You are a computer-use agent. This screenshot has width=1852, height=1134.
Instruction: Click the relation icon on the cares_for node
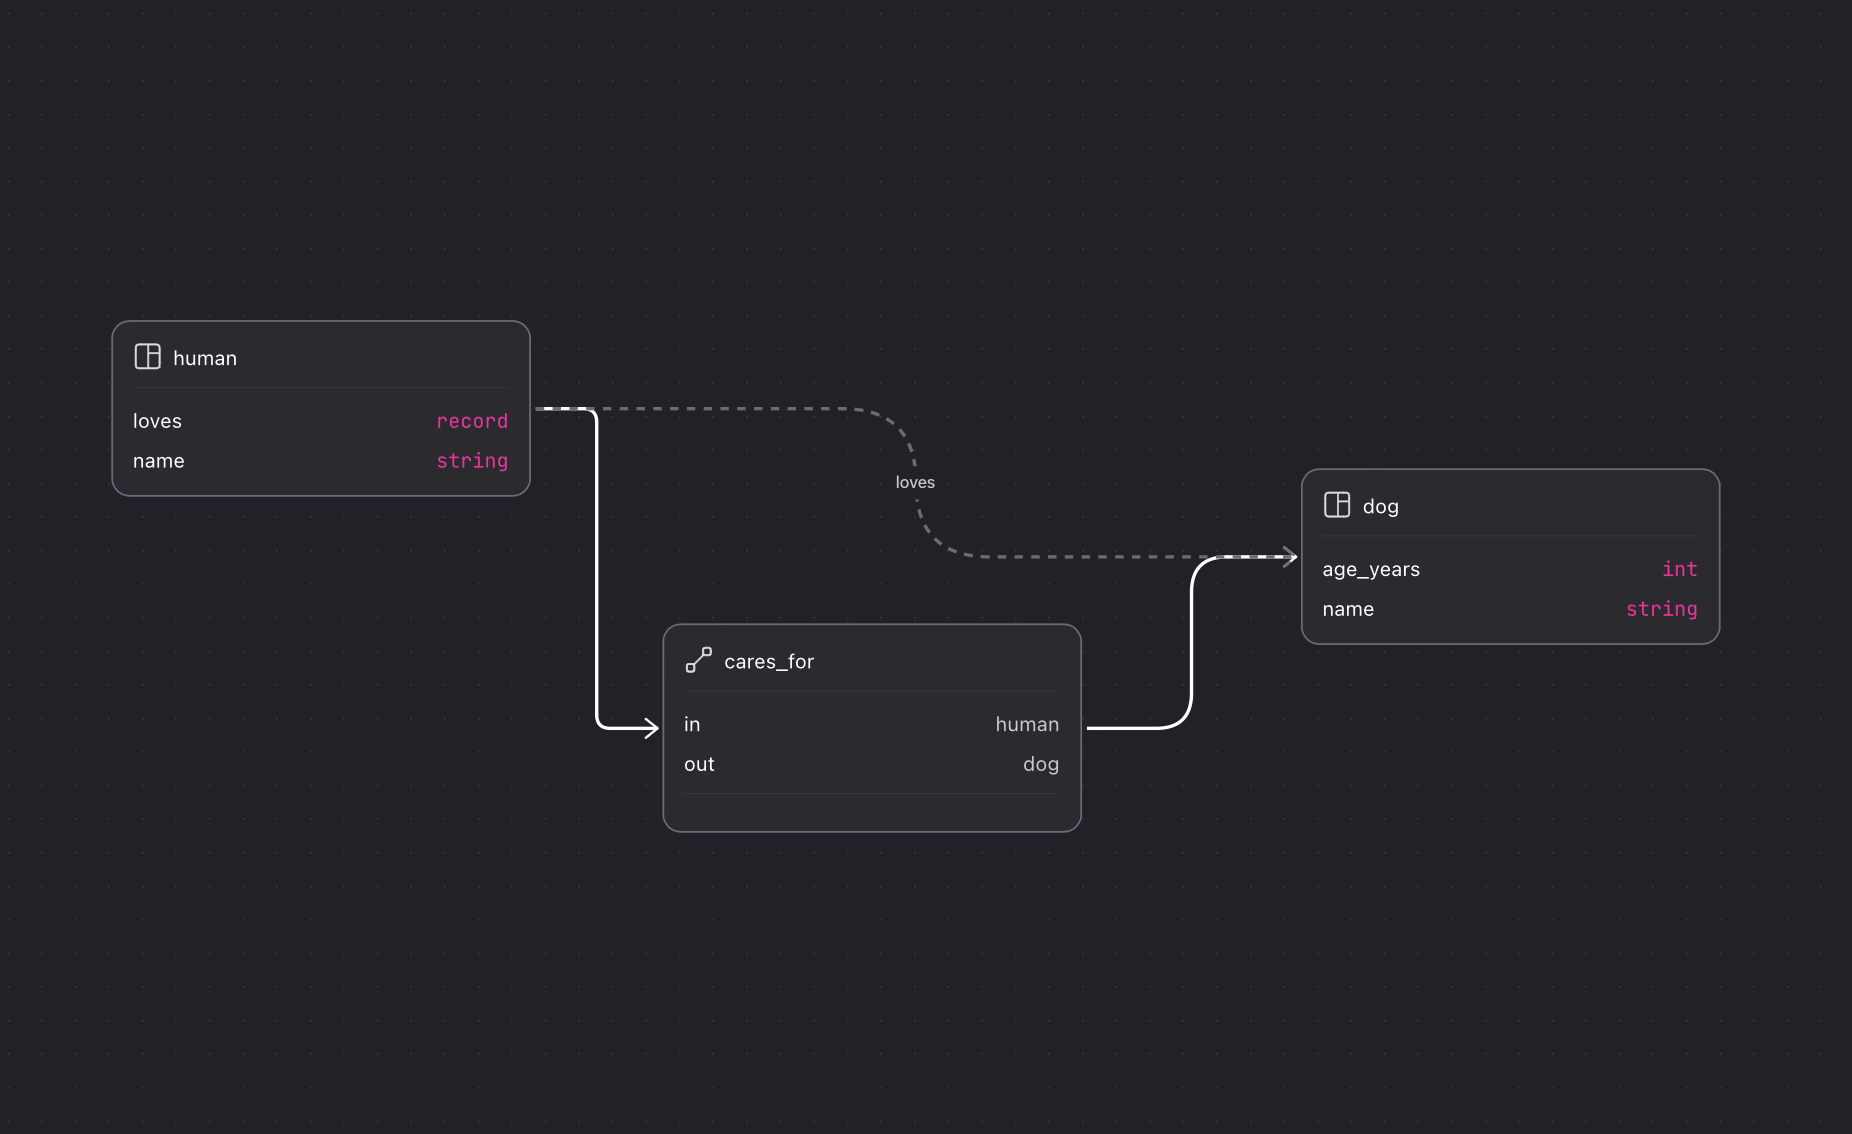(x=698, y=660)
